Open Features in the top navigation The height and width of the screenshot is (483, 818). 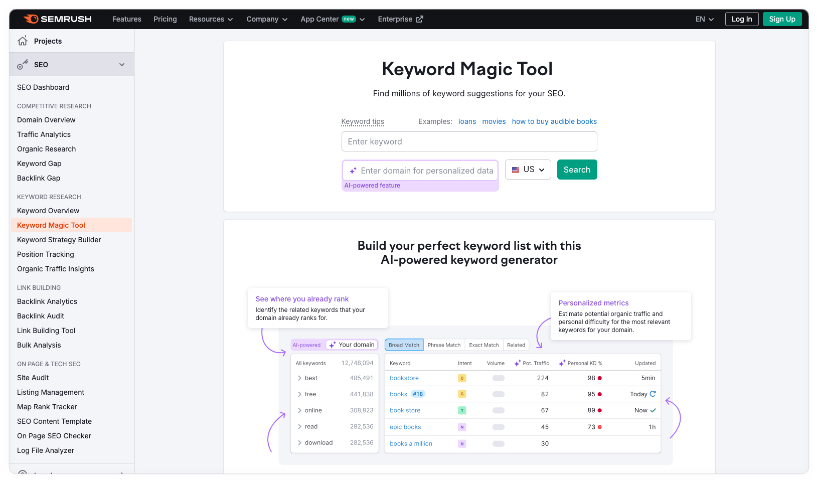tap(127, 19)
